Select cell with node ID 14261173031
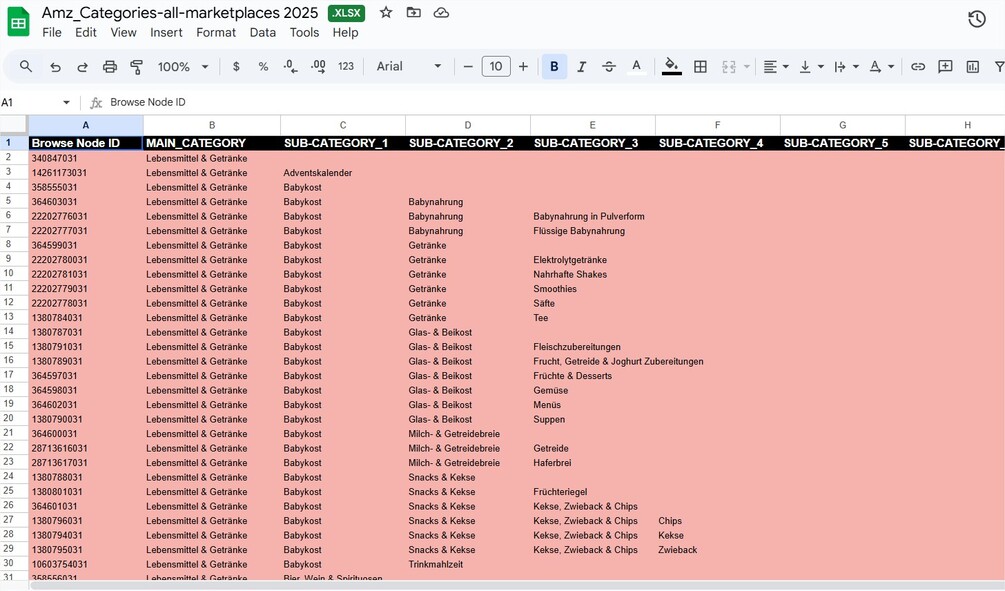The width and height of the screenshot is (1005, 591). 85,172
